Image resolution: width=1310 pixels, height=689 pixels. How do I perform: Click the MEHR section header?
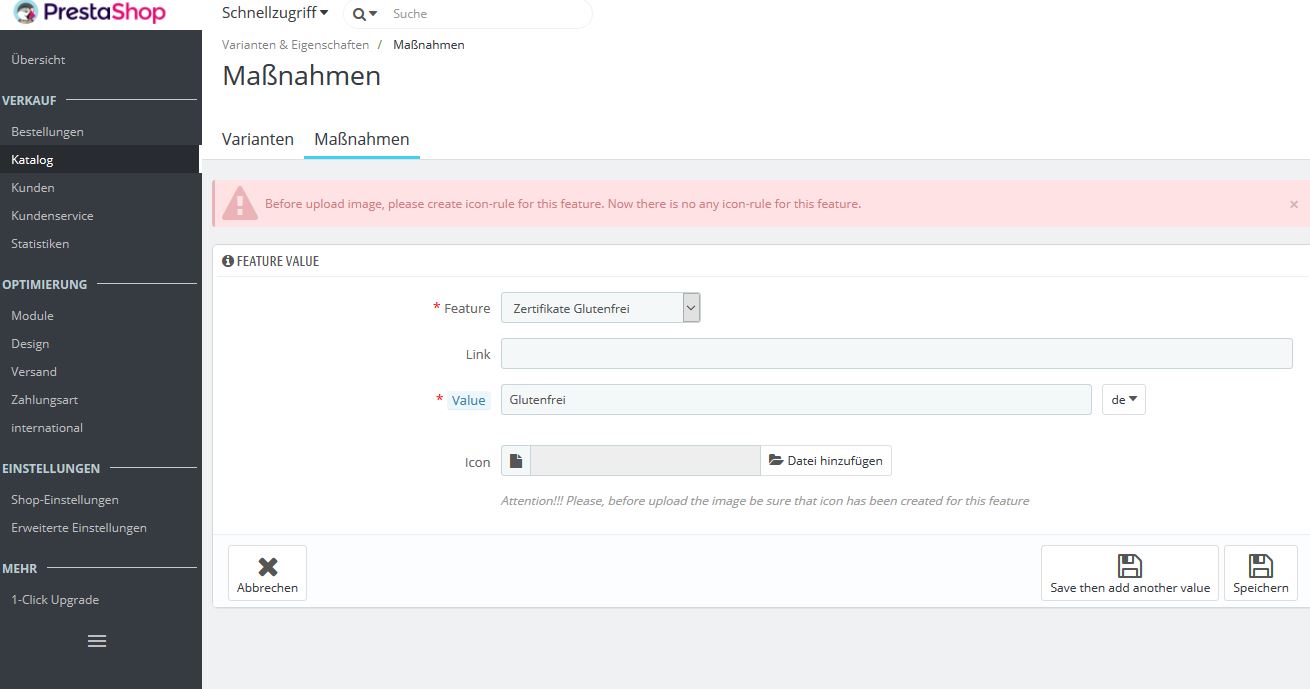20,568
